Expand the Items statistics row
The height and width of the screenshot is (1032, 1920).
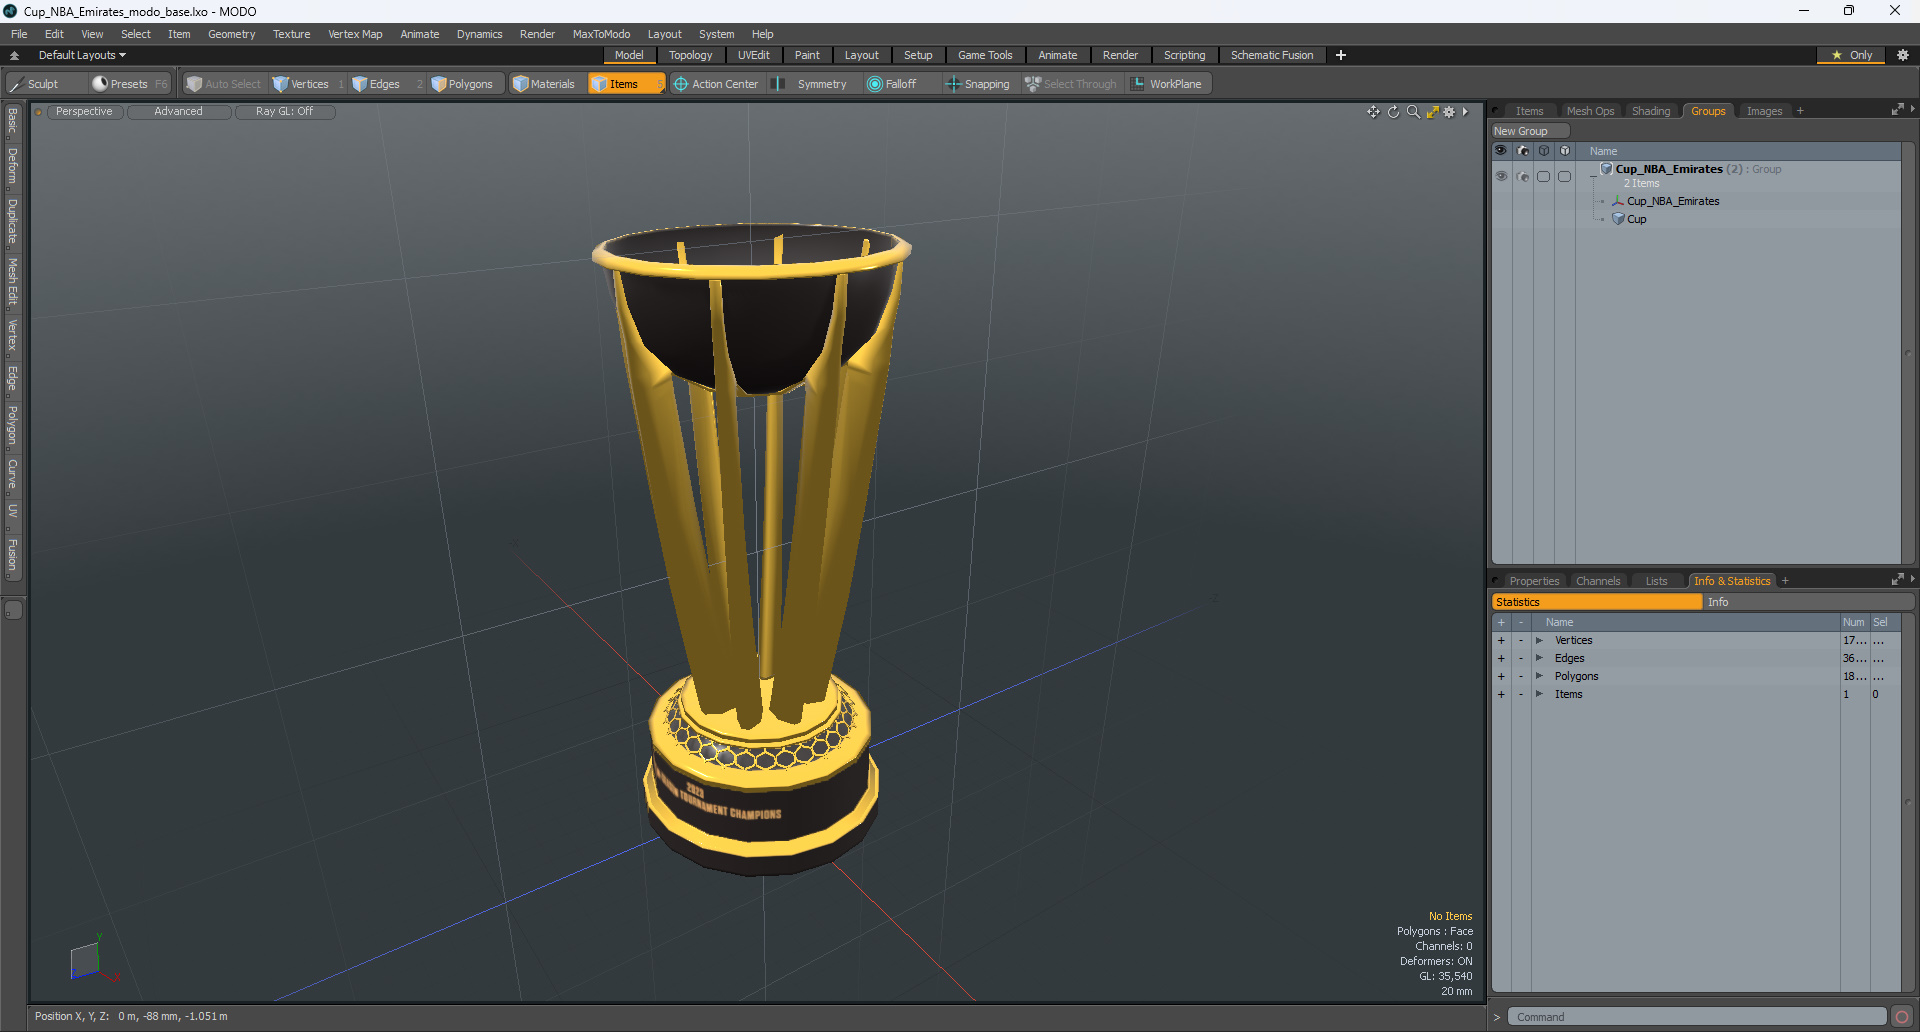click(1540, 694)
